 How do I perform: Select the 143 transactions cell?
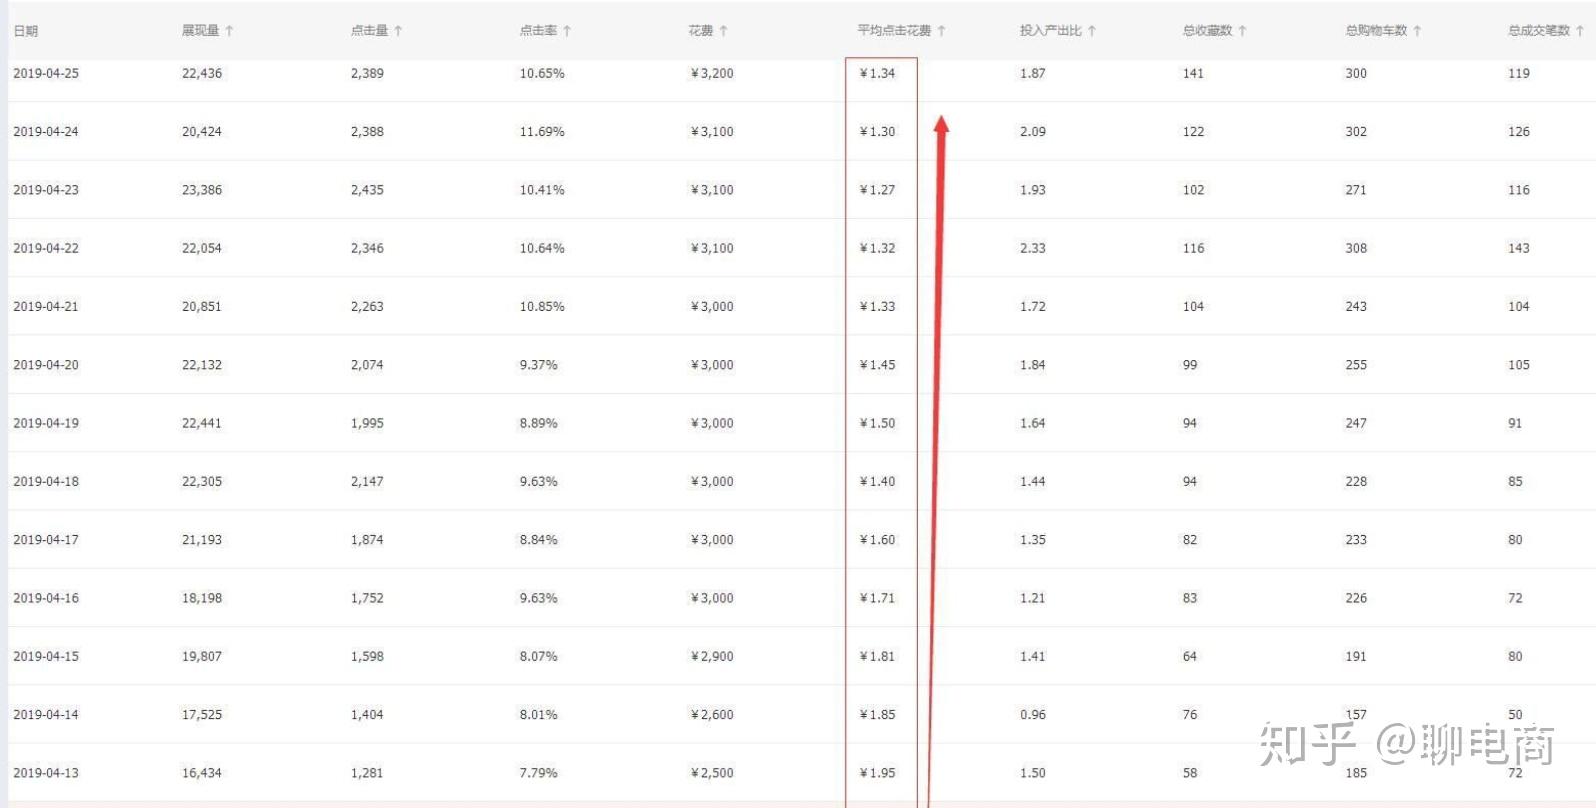tap(1519, 248)
